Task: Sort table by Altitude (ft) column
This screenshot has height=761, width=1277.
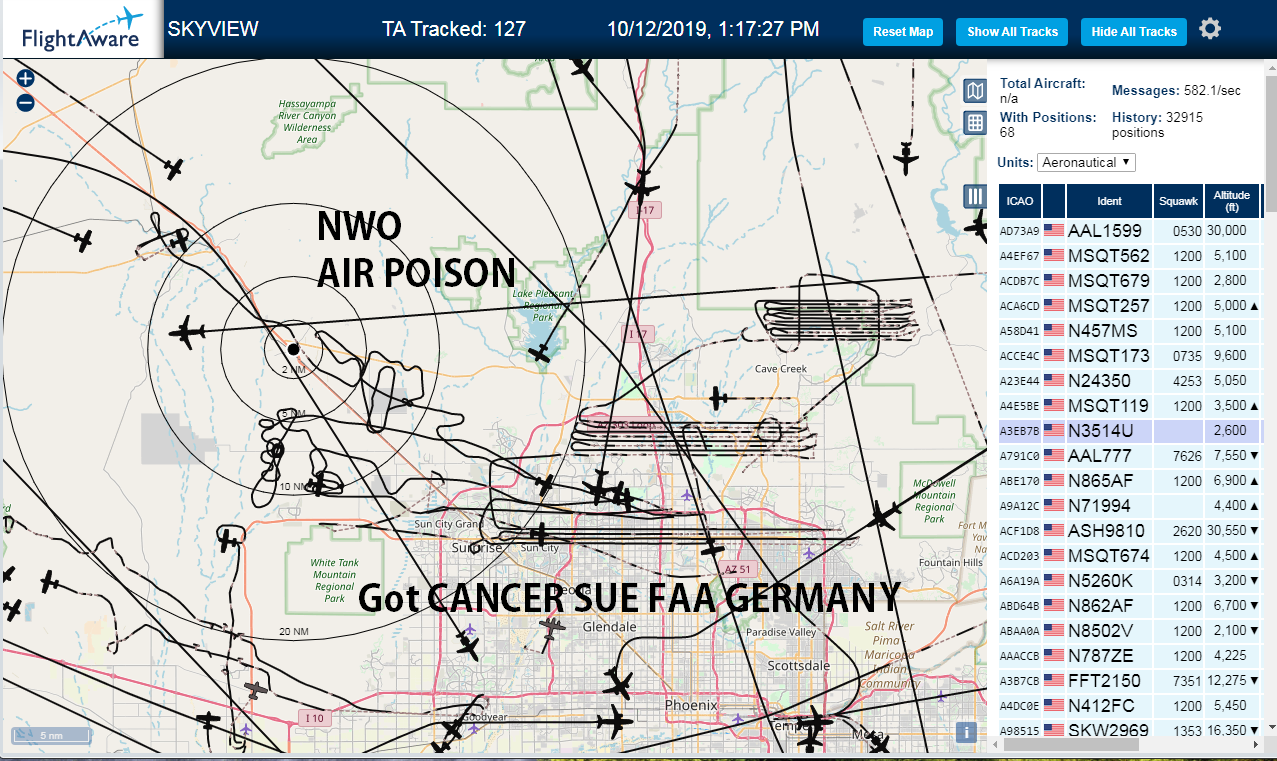Action: pos(1232,201)
